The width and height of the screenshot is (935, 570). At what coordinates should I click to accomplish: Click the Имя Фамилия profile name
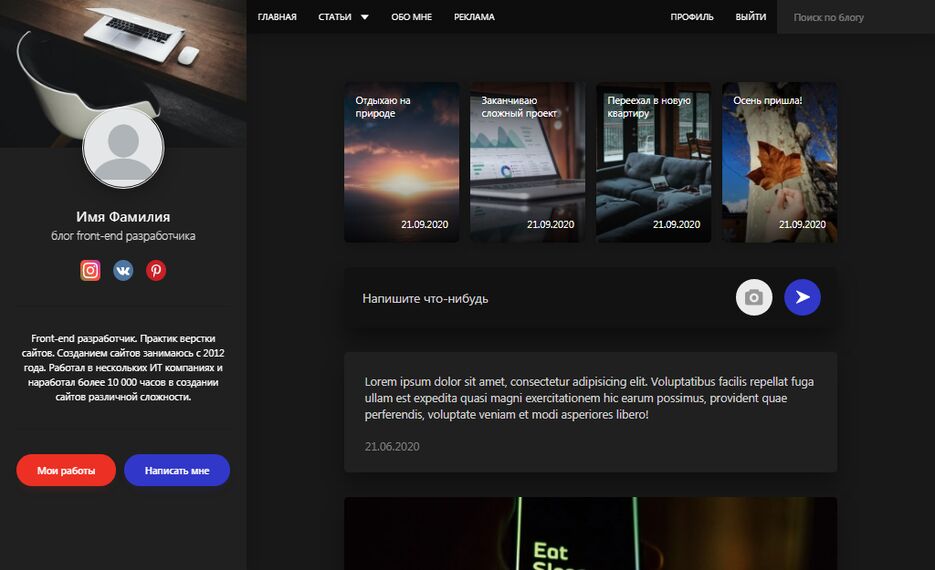tap(123, 216)
